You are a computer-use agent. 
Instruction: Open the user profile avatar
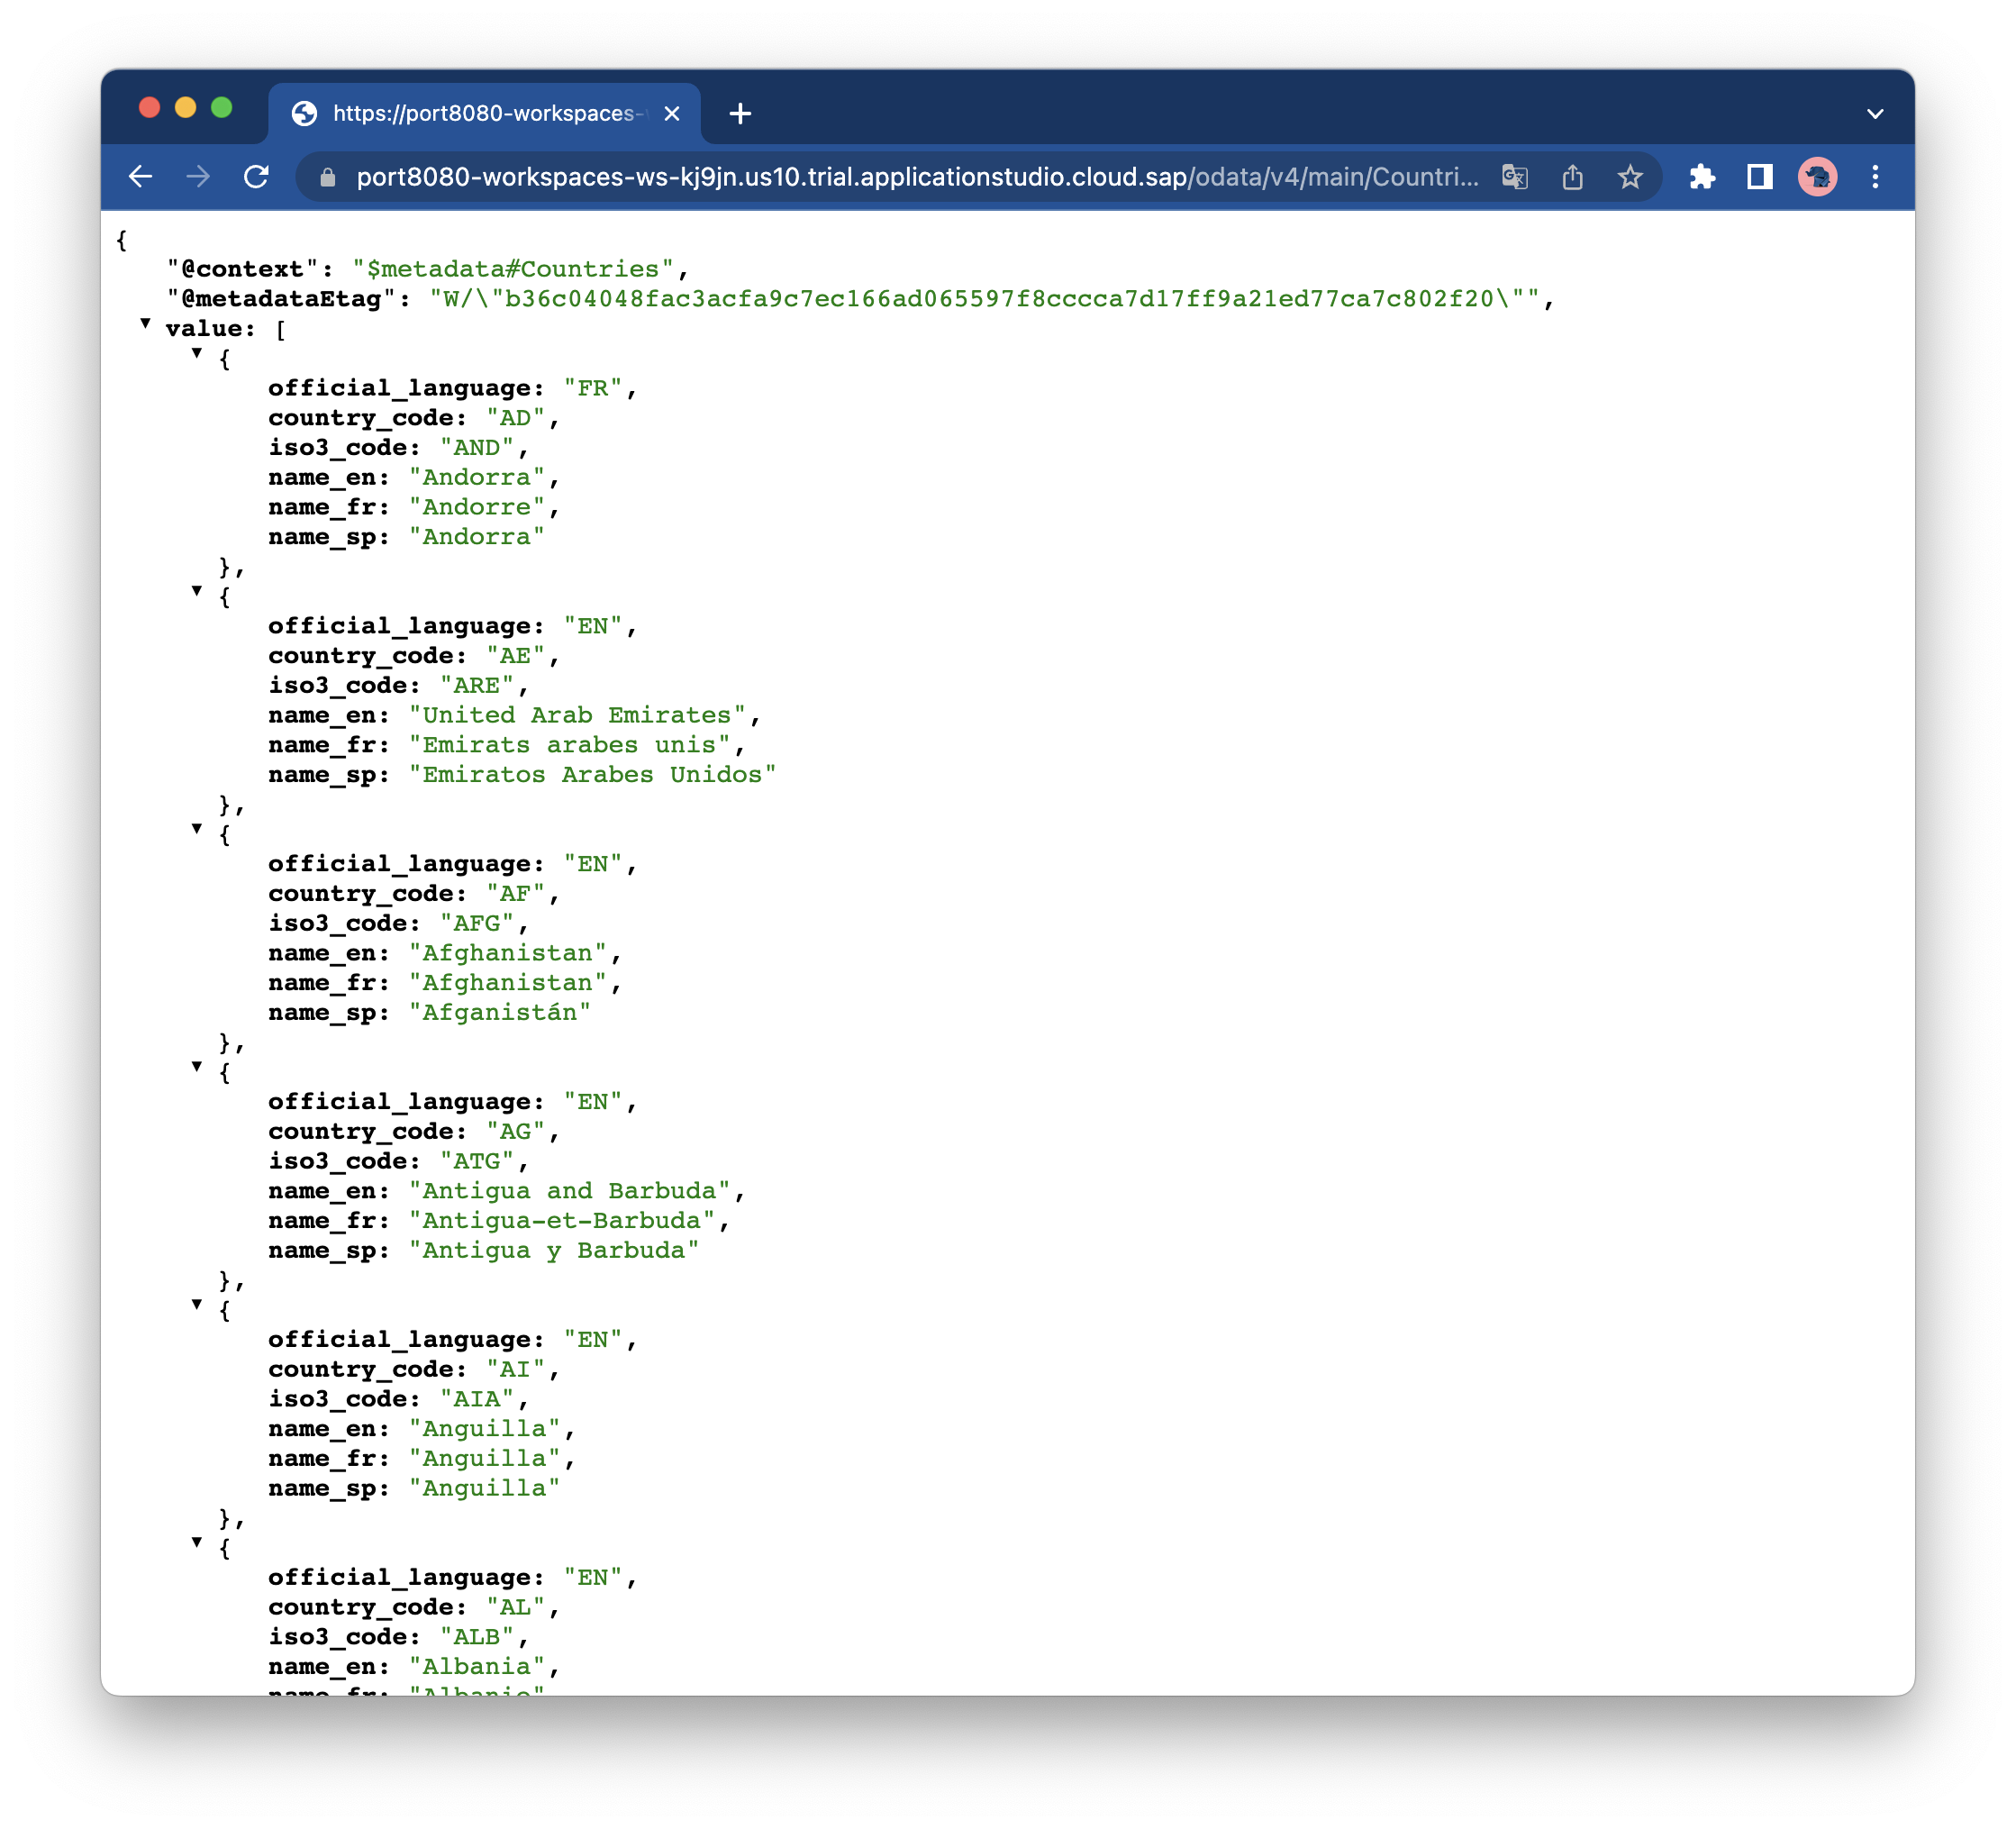coord(1817,177)
